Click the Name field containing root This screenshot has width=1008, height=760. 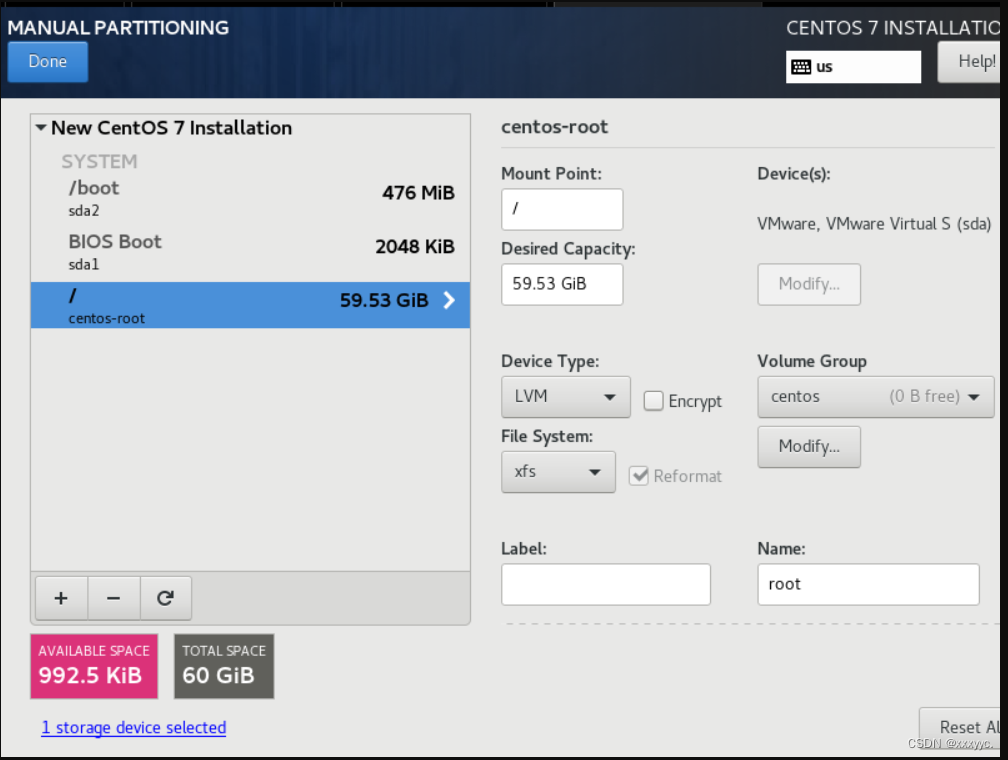tap(868, 584)
